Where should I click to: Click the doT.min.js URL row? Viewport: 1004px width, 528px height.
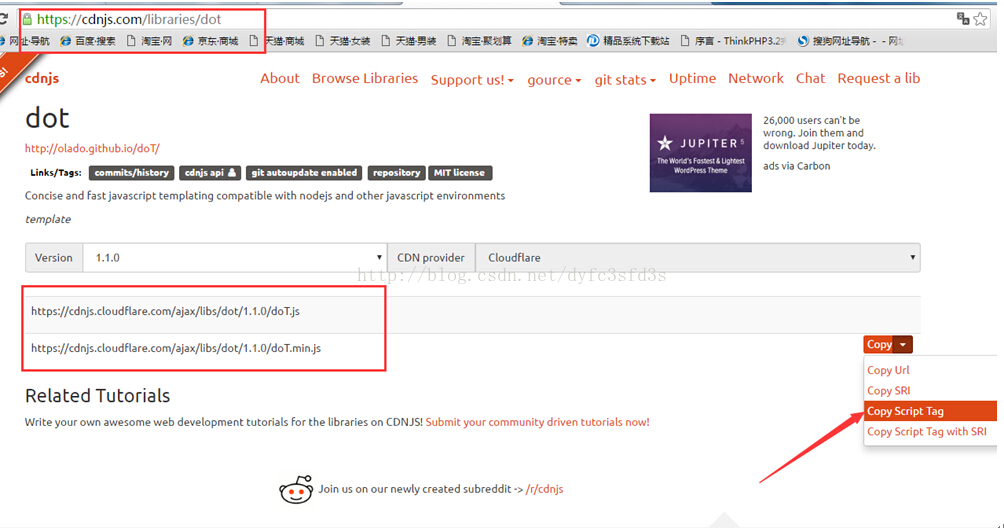pos(473,348)
